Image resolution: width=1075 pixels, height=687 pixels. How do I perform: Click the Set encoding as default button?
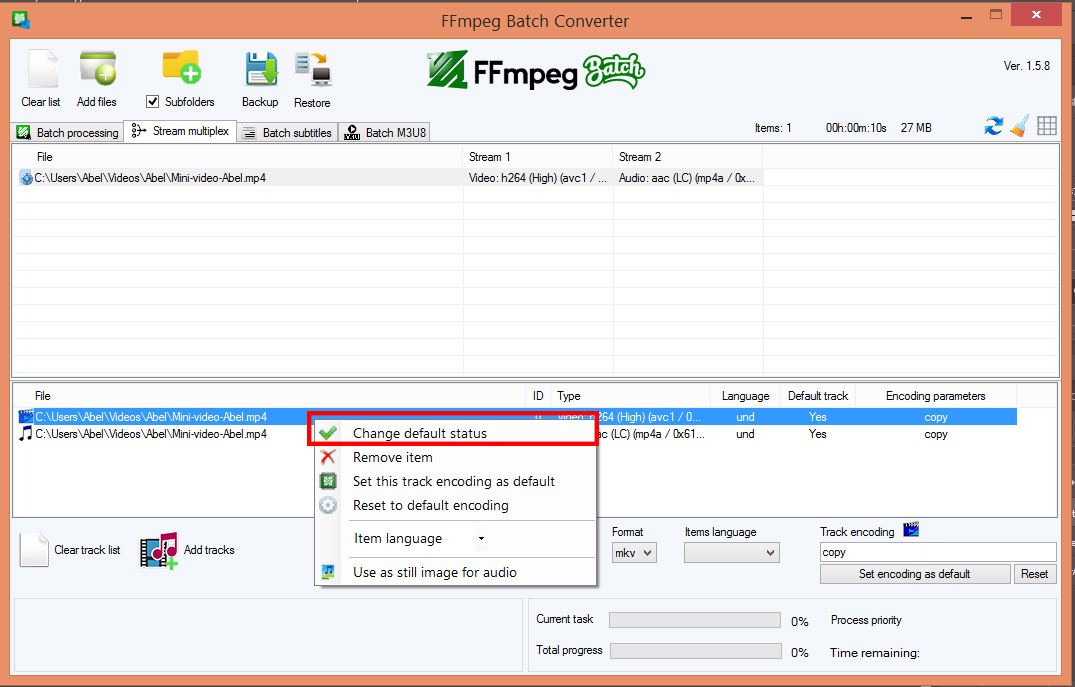915,574
